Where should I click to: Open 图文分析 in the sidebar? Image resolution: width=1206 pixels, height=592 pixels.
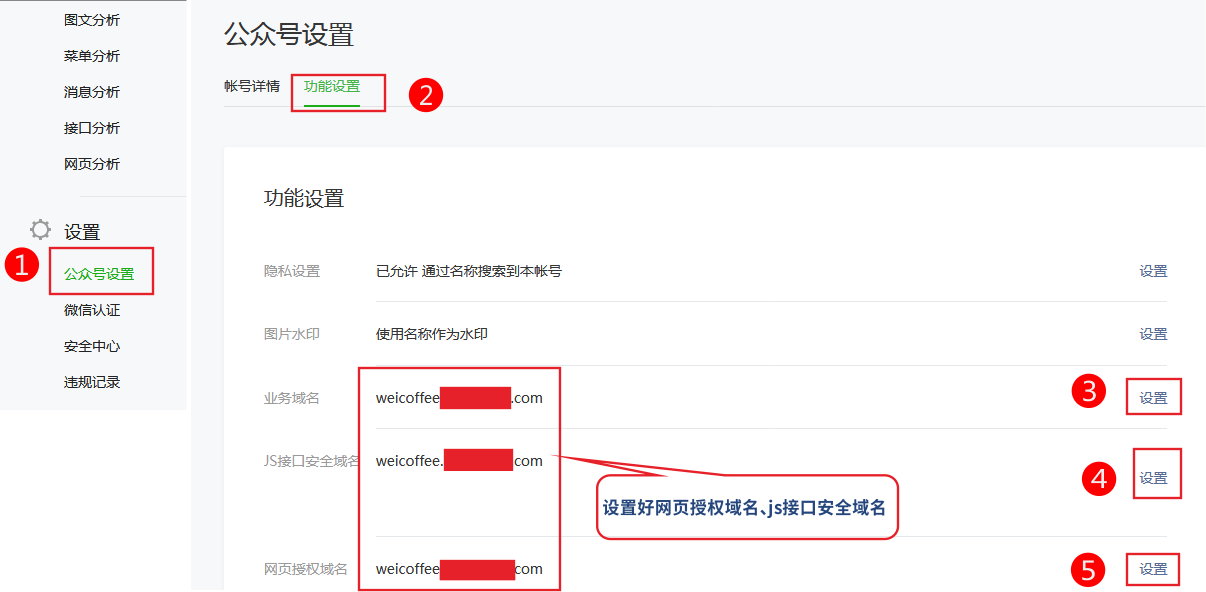click(92, 20)
